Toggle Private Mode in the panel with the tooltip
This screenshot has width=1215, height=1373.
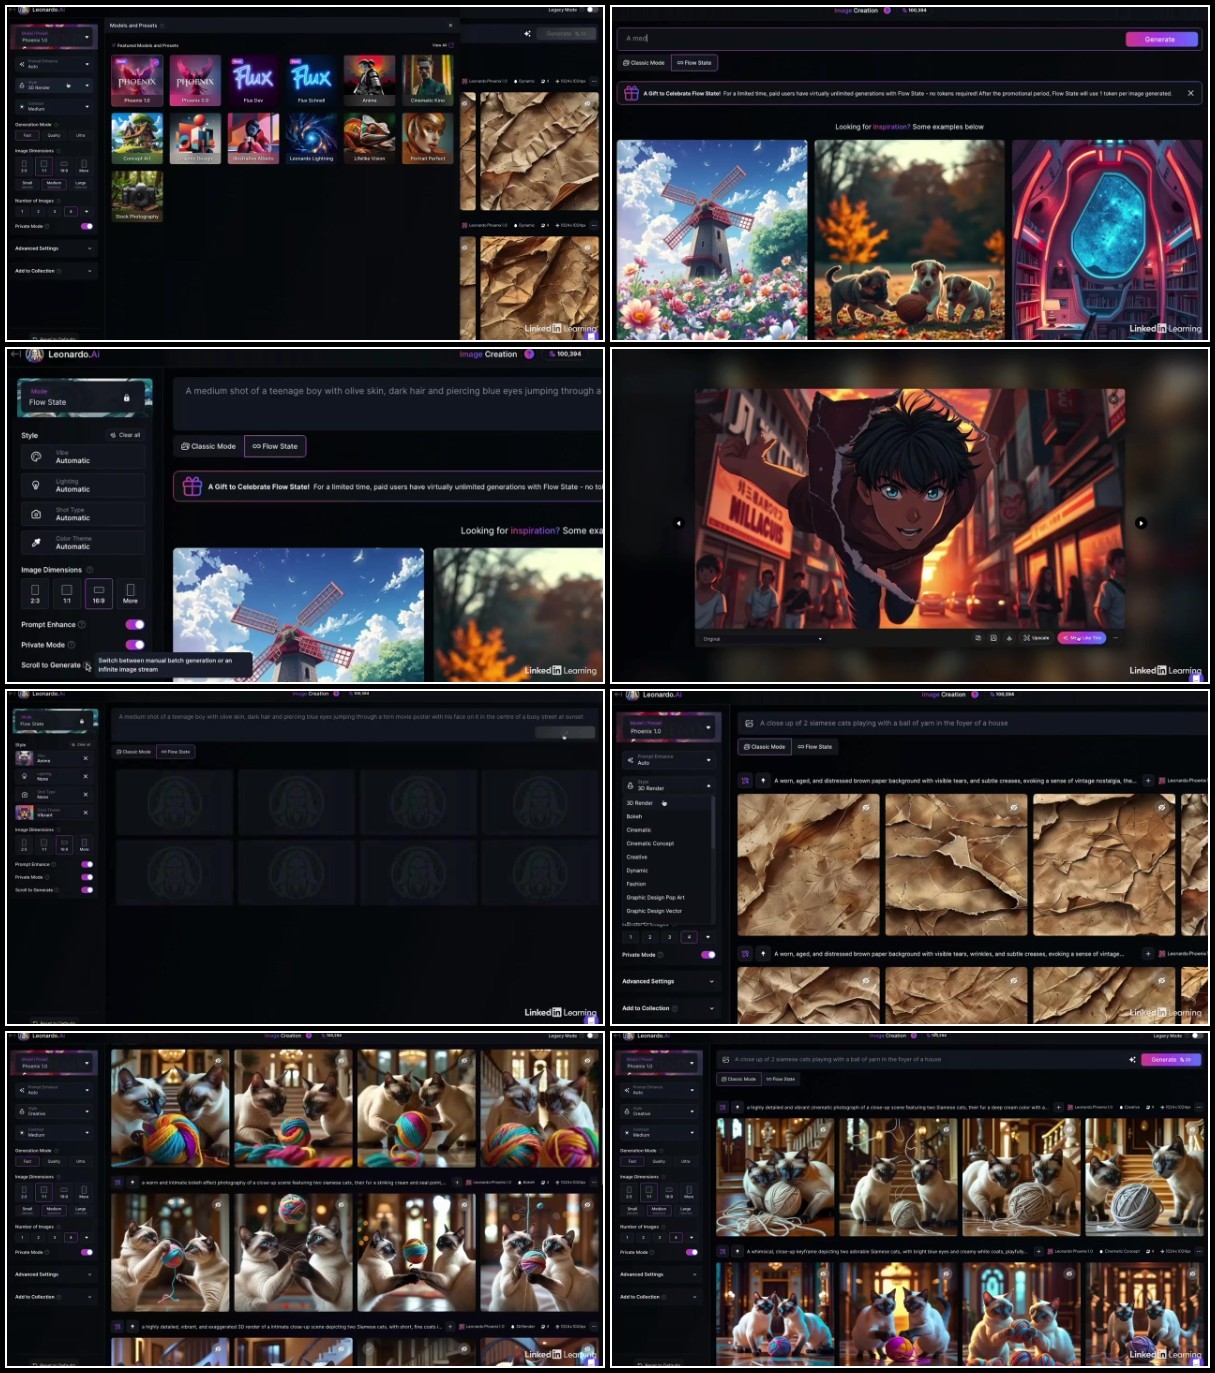[135, 645]
